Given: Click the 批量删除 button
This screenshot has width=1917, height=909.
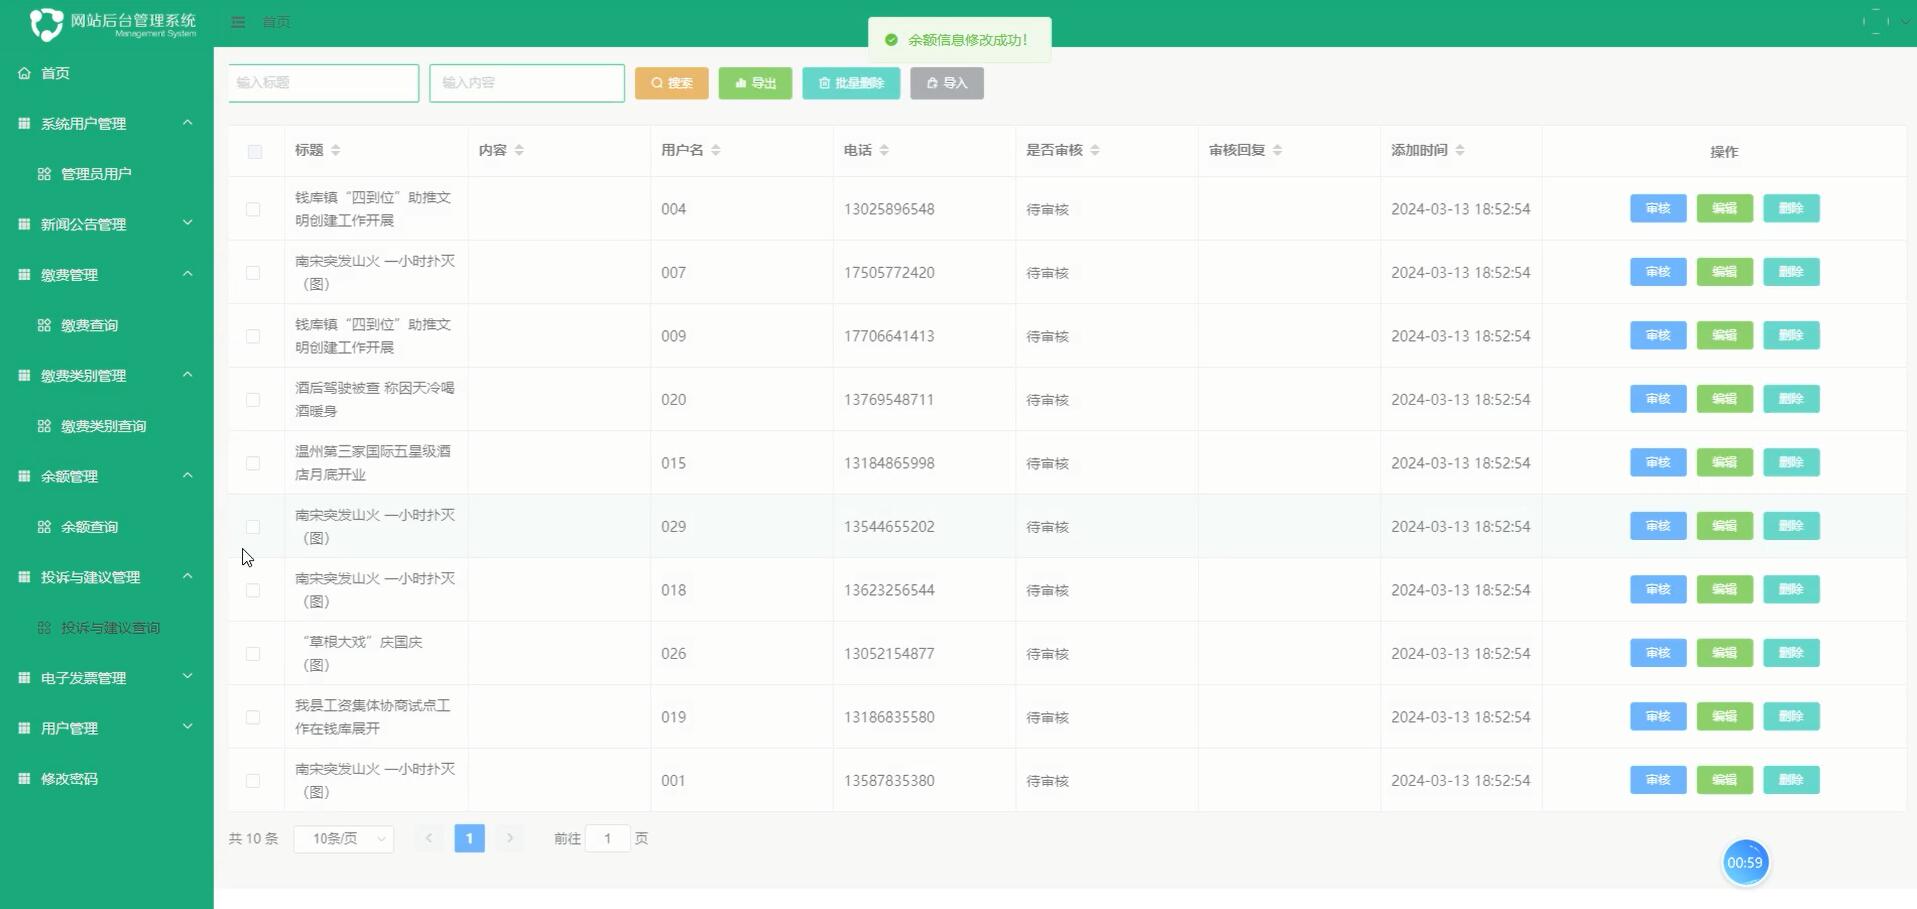Looking at the screenshot, I should (851, 83).
